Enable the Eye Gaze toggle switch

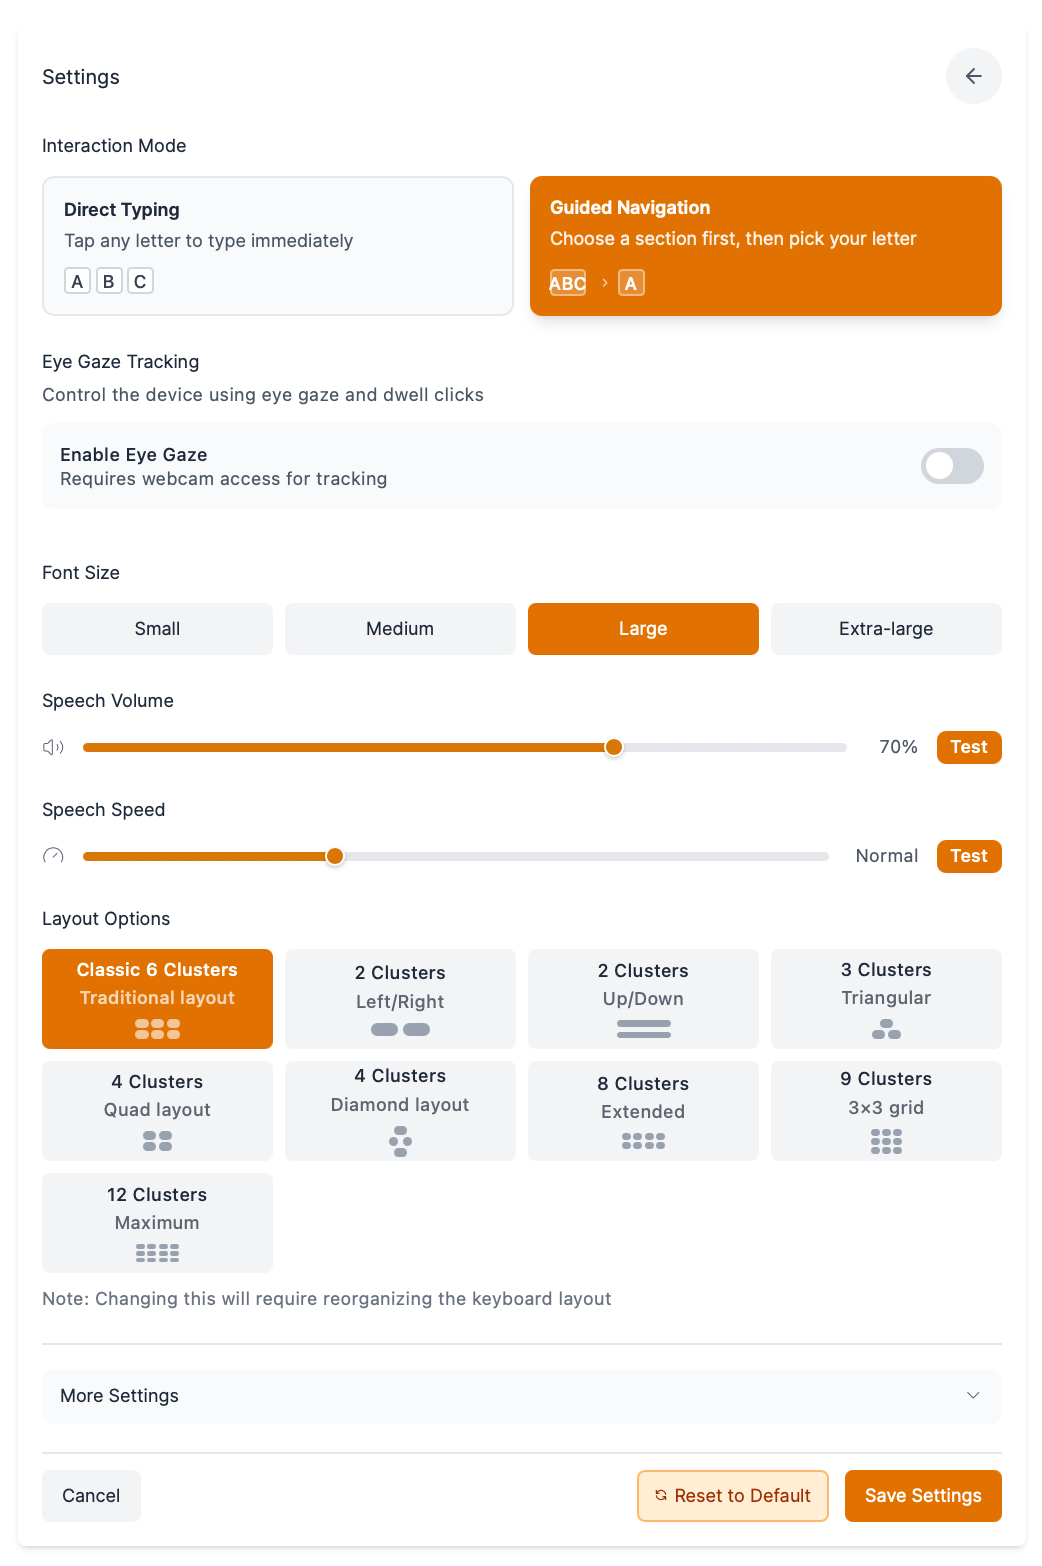(951, 466)
